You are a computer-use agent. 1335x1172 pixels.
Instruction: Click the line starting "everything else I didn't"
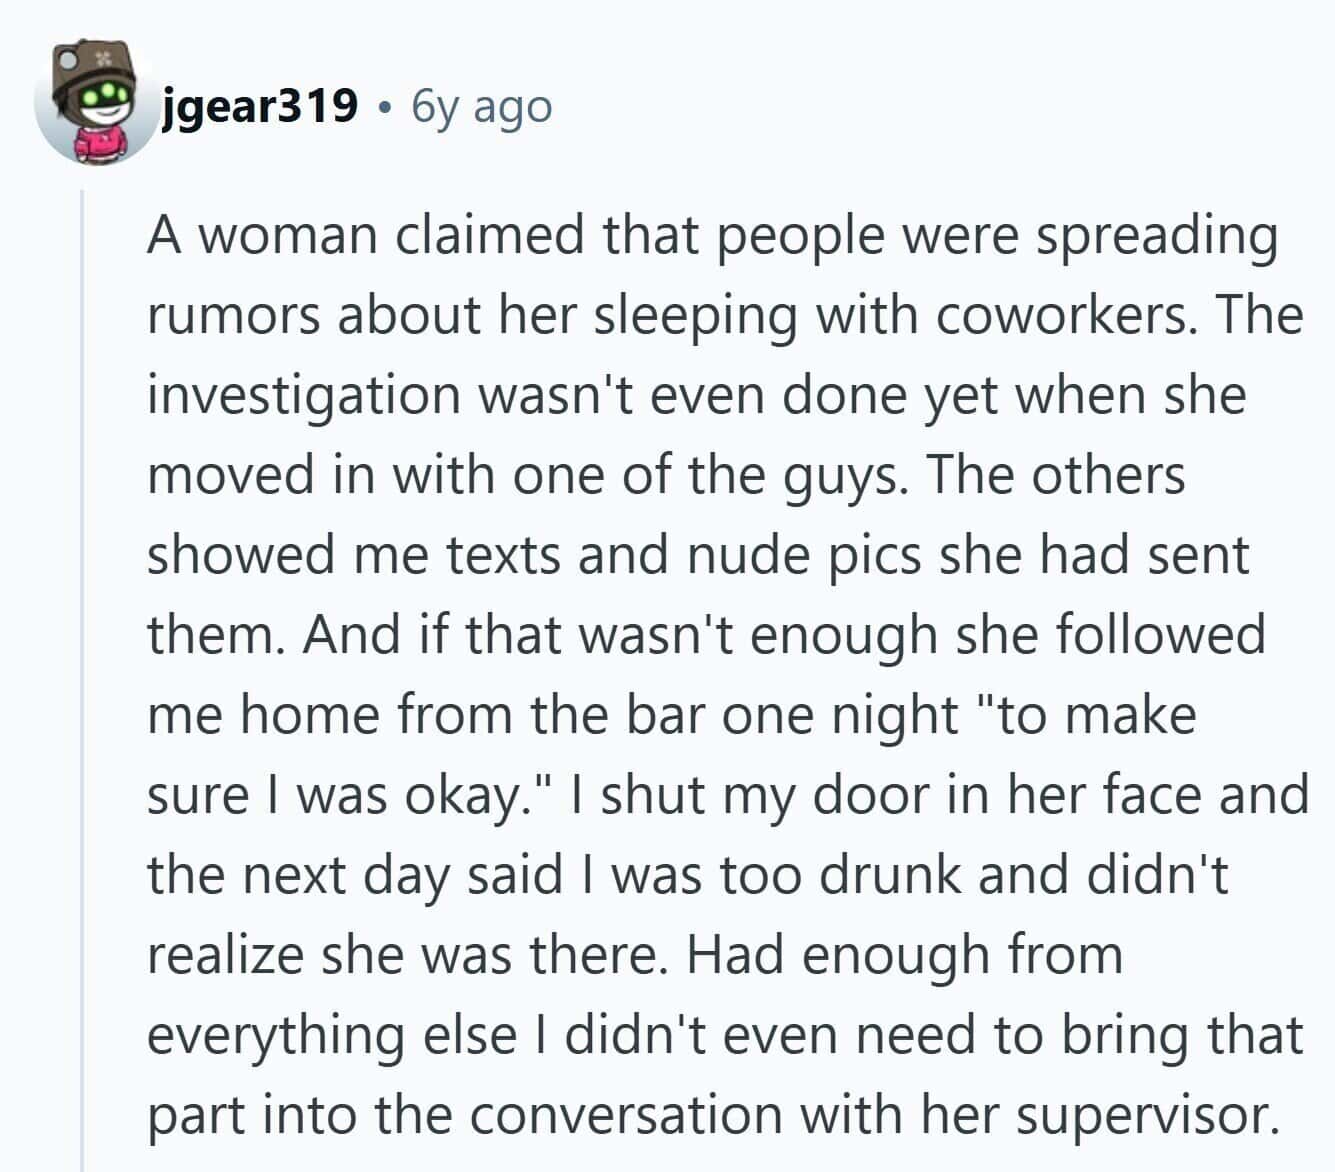click(725, 1036)
